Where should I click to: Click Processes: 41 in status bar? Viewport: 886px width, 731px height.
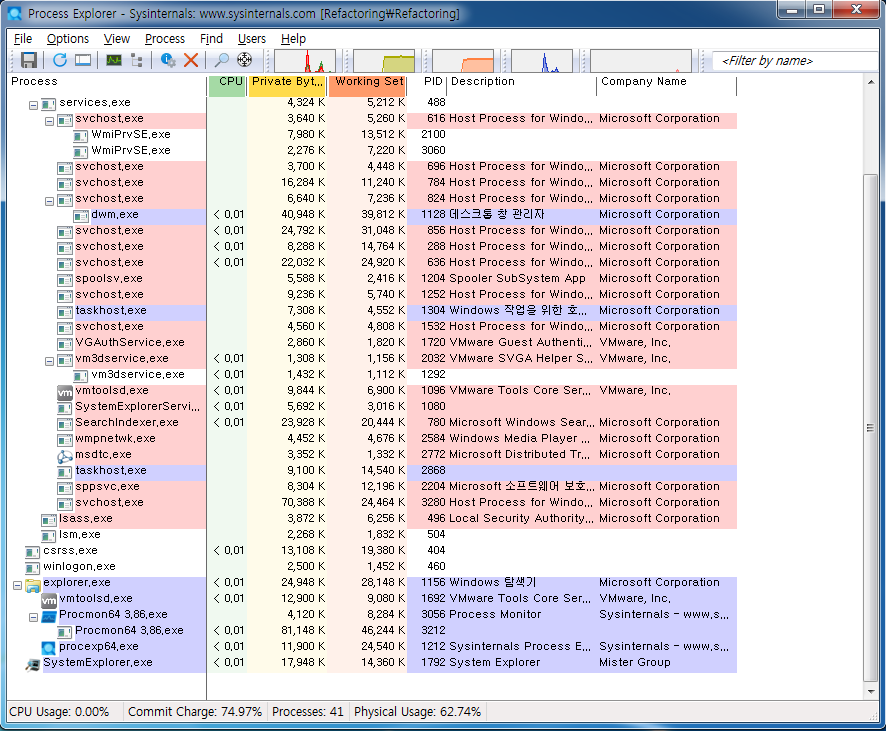pos(307,712)
